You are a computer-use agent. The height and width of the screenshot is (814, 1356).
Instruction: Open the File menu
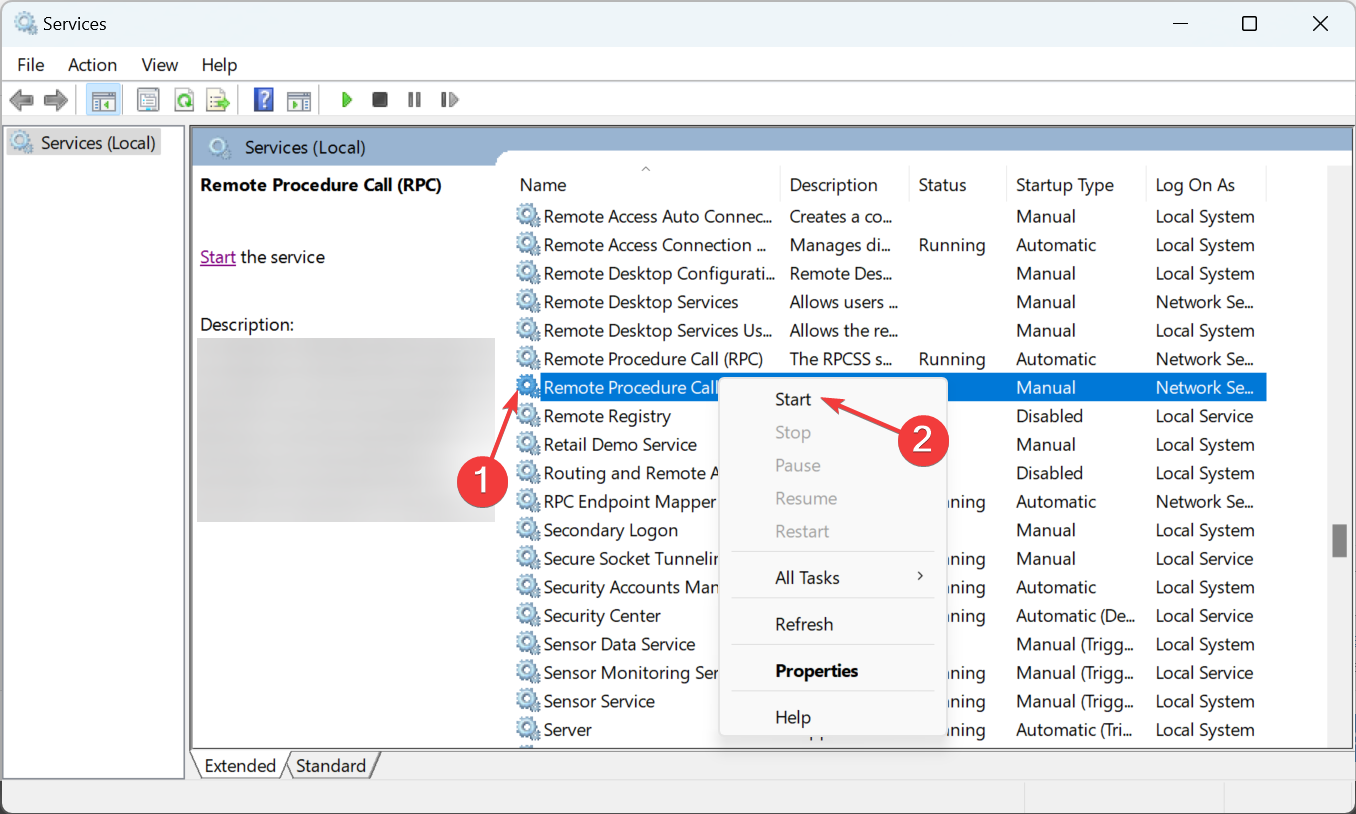tap(31, 65)
